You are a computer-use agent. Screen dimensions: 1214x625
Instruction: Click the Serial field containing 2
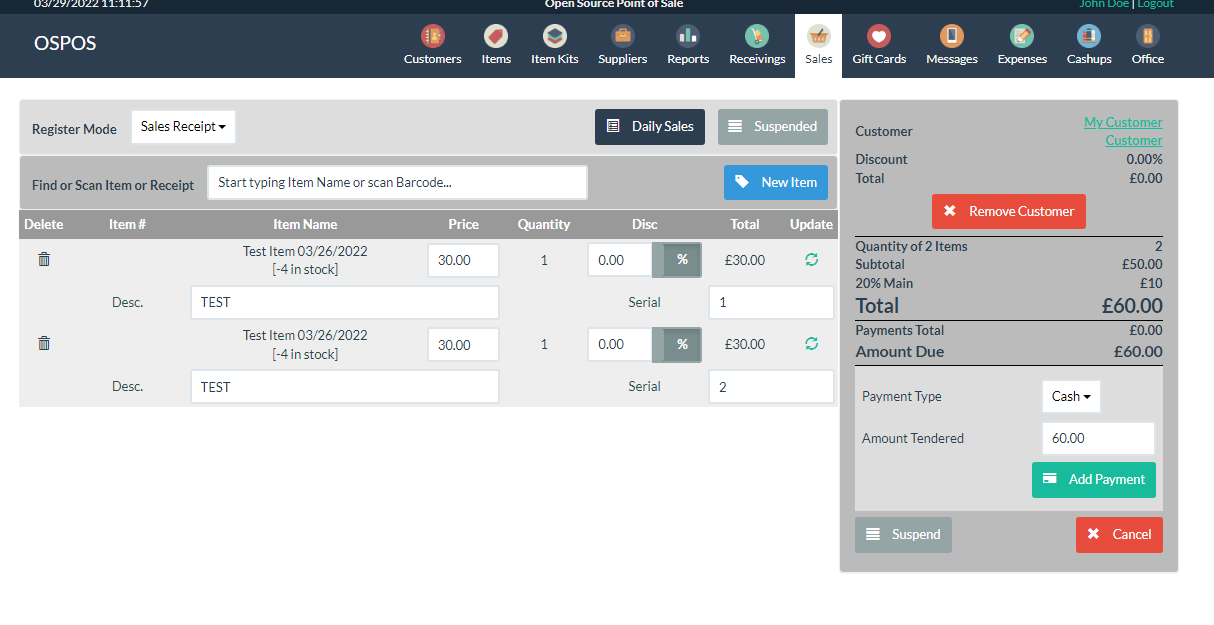[x=771, y=386]
